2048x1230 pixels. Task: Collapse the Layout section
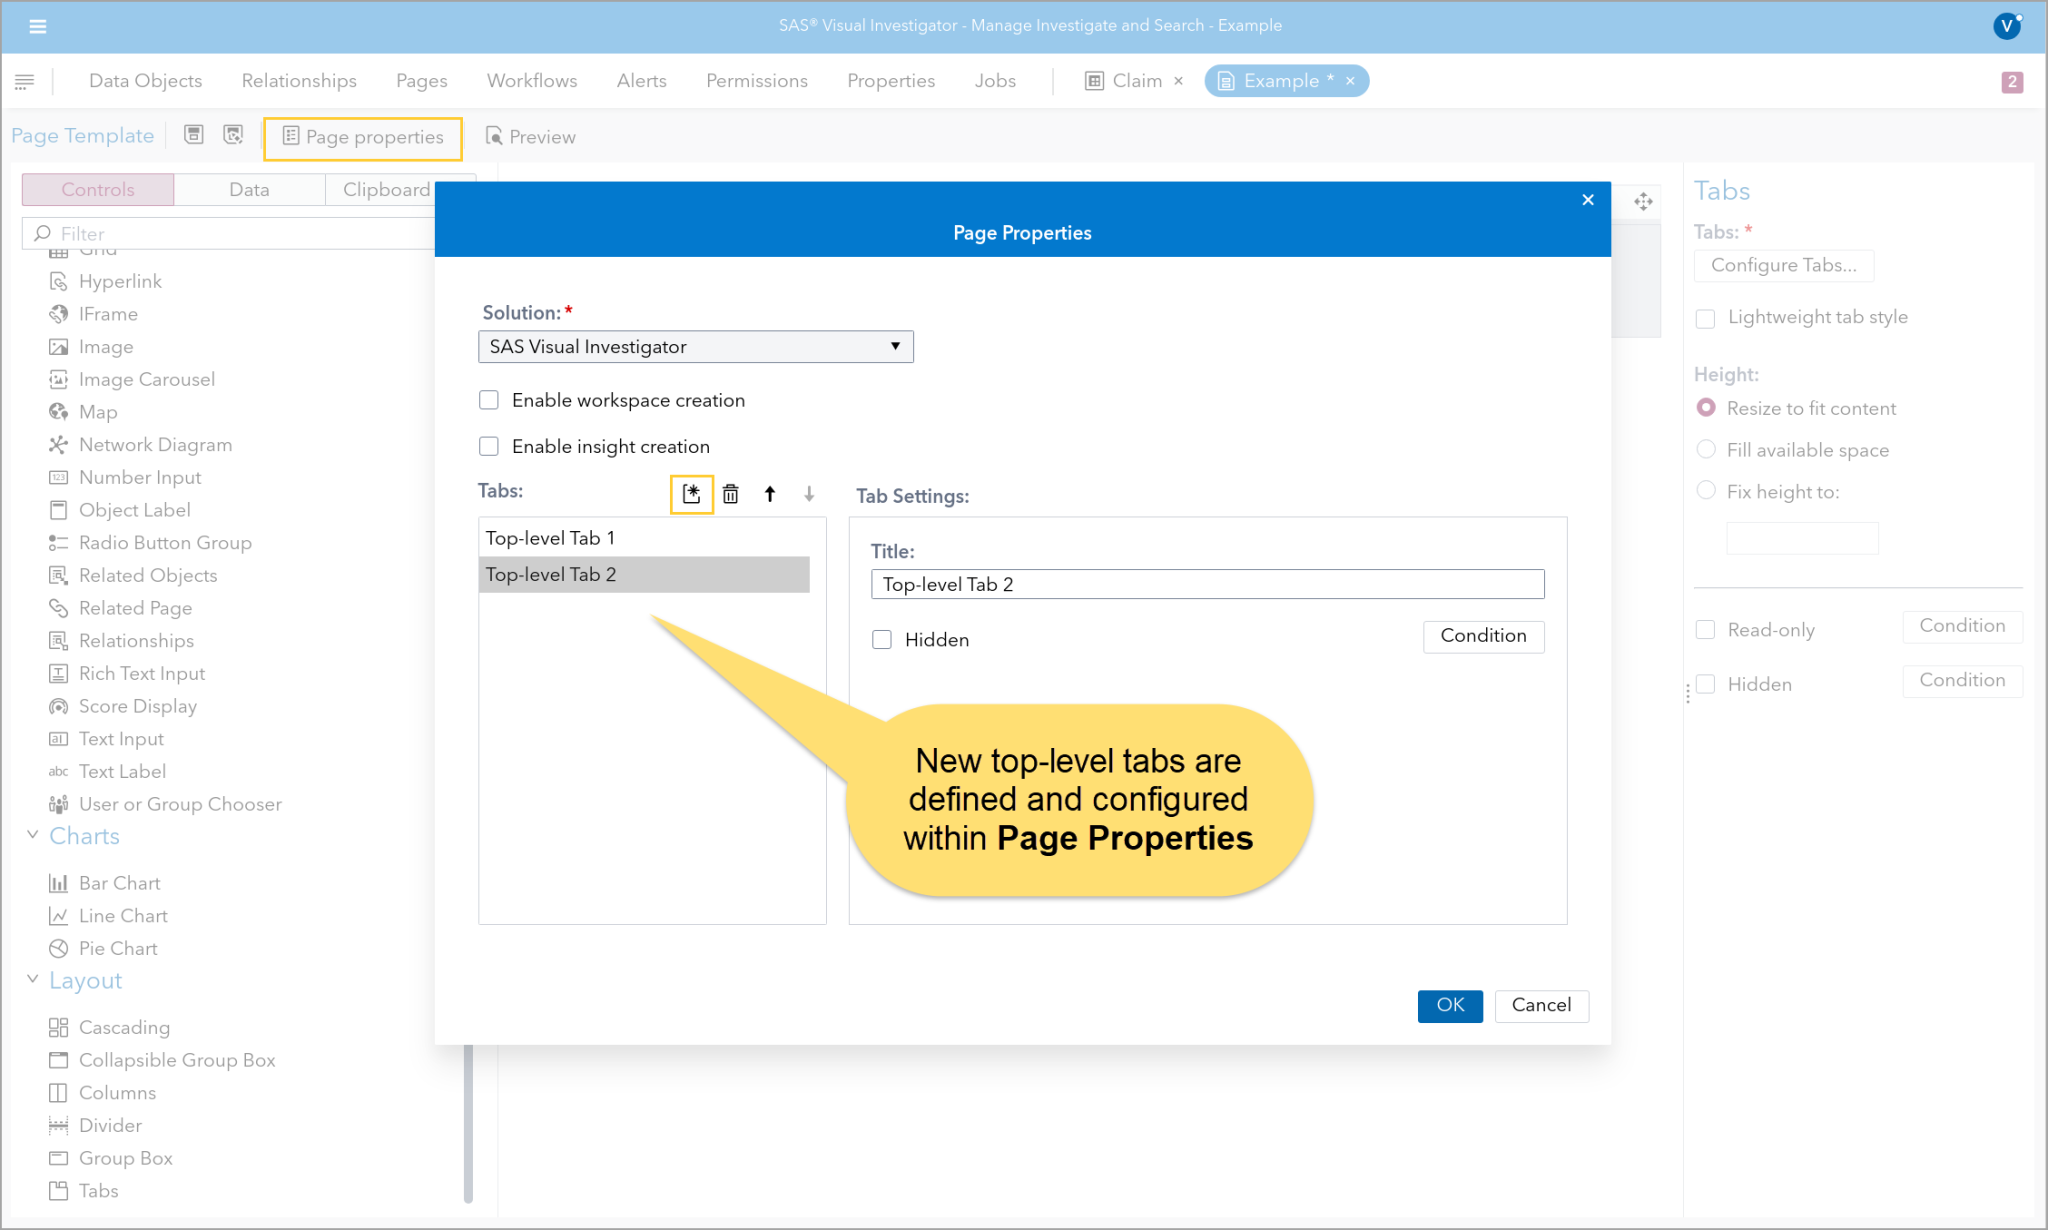pos(33,980)
